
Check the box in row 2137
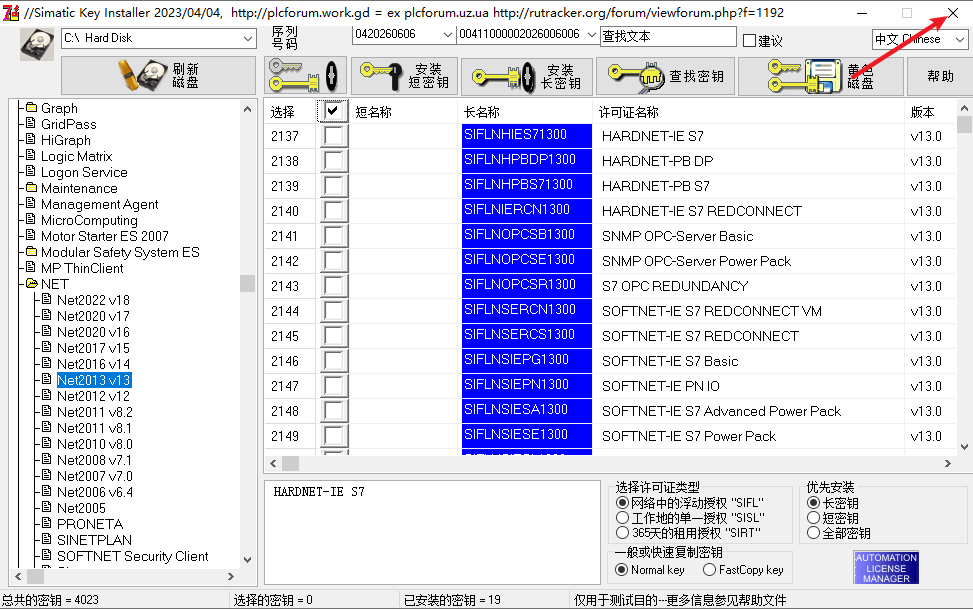pyautogui.click(x=333, y=136)
